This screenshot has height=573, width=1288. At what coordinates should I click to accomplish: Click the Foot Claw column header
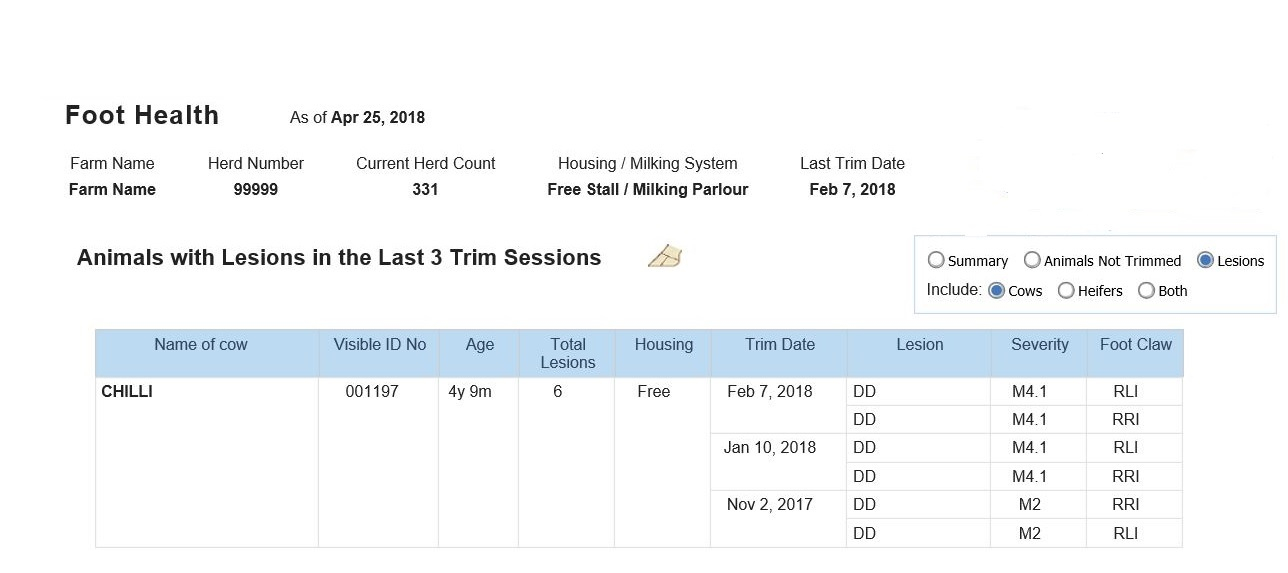1136,344
